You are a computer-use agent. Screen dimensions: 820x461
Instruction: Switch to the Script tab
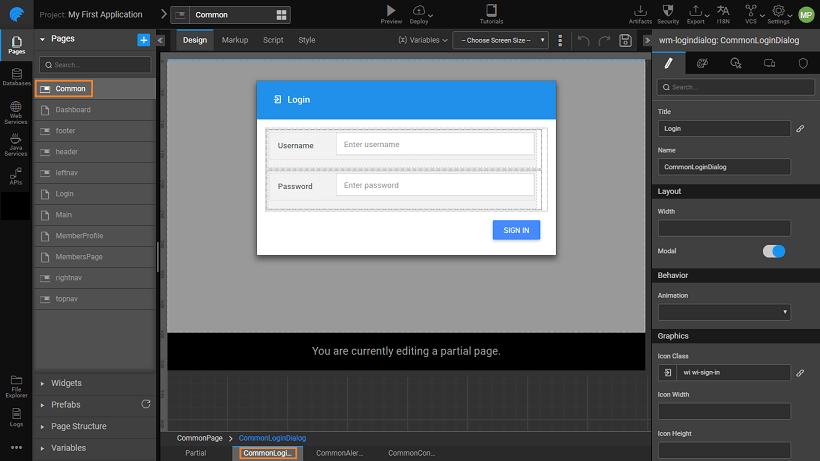[273, 40]
